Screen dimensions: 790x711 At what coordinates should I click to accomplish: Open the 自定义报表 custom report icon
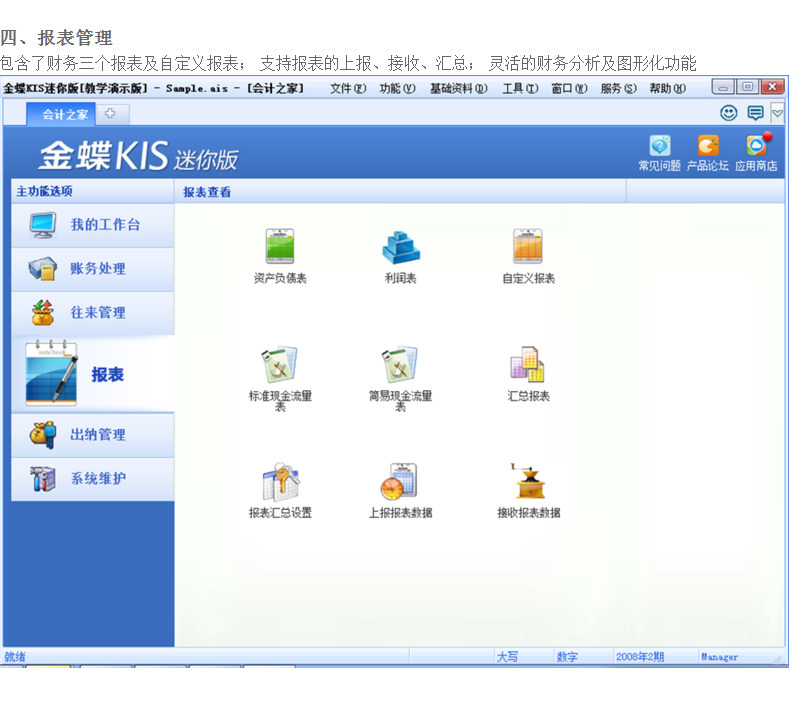(x=528, y=246)
